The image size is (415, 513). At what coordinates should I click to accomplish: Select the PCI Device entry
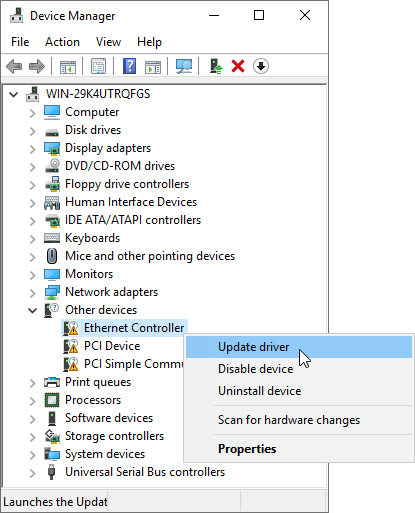point(112,346)
